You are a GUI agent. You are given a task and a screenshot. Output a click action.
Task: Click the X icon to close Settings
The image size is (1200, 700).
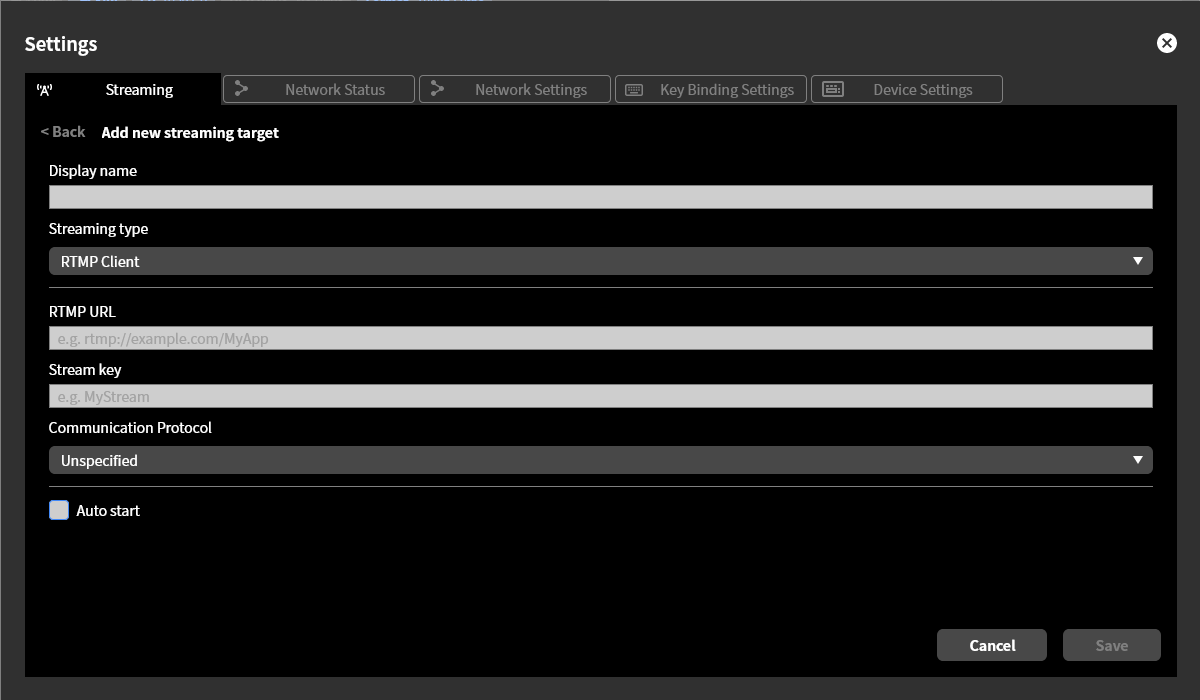[x=1166, y=42]
